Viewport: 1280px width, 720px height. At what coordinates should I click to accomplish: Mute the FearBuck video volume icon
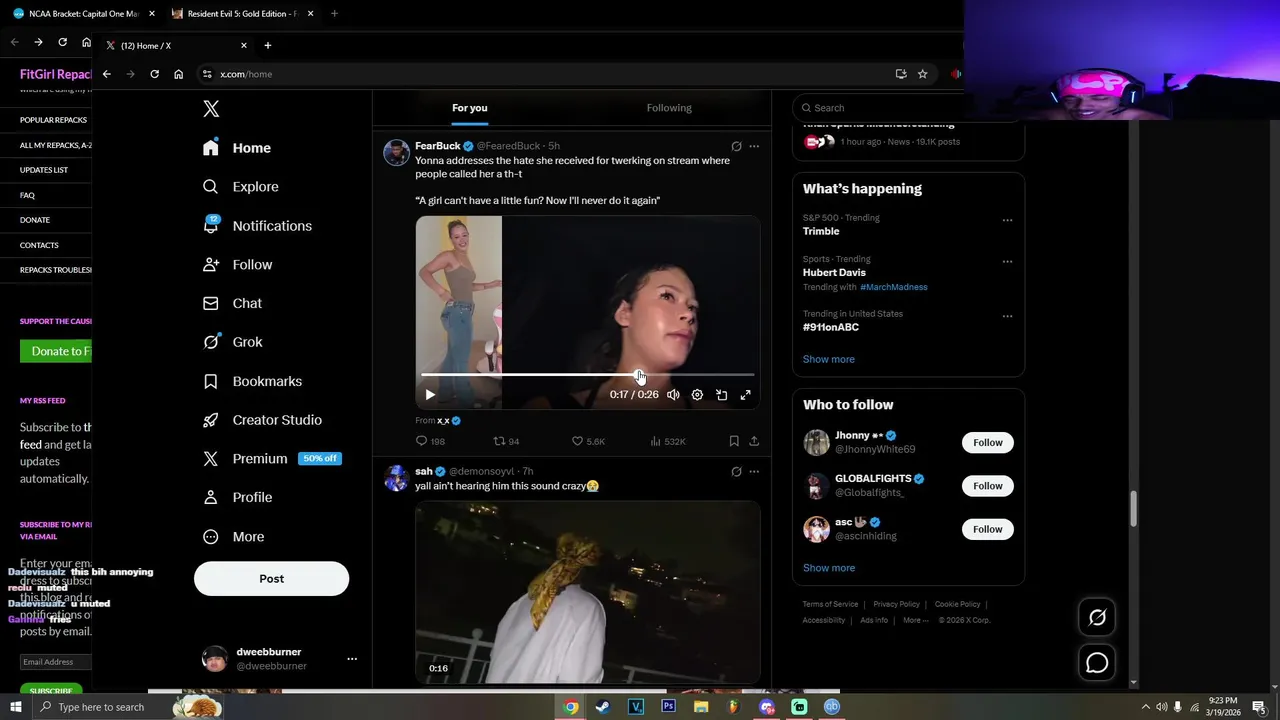point(673,395)
